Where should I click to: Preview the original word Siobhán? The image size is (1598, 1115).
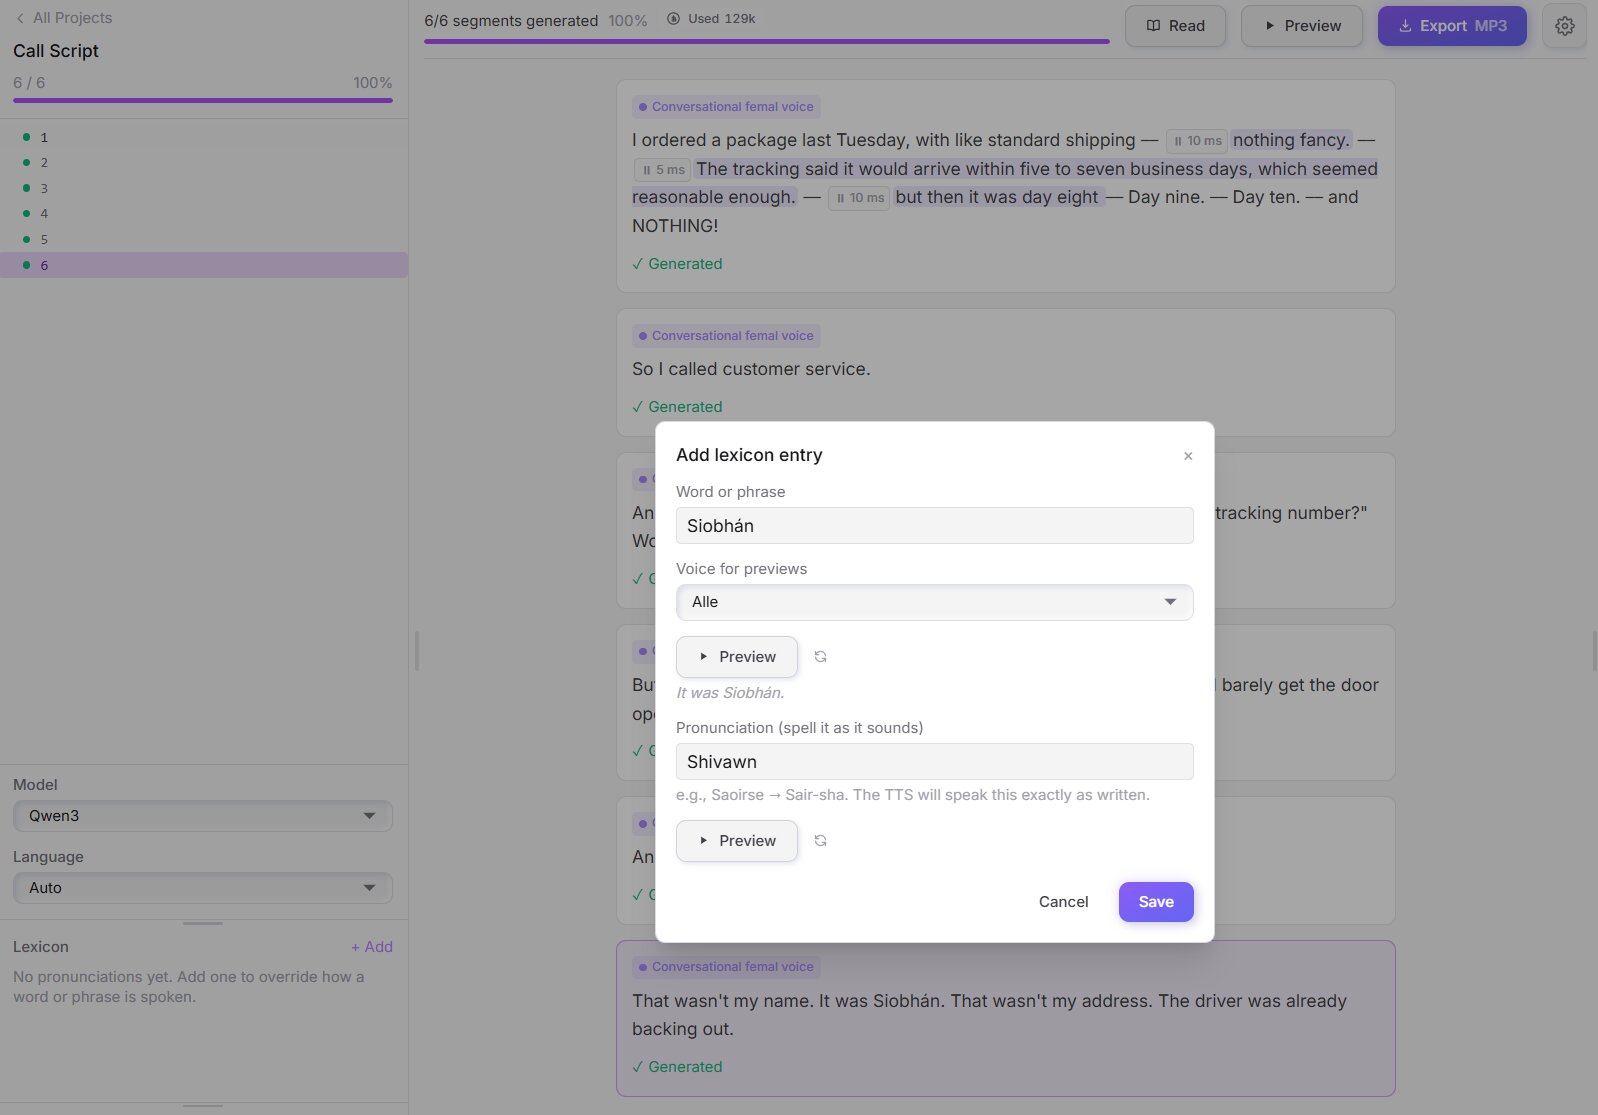click(x=737, y=657)
